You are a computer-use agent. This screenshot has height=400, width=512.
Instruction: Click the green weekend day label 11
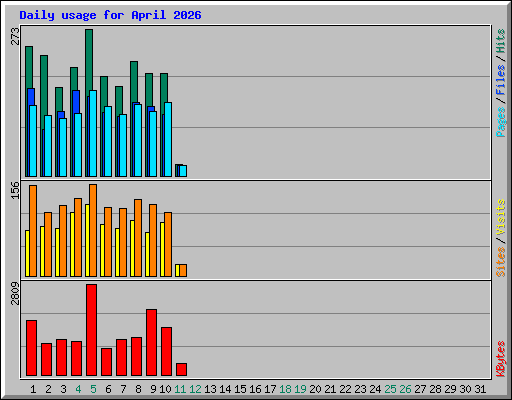(x=180, y=389)
